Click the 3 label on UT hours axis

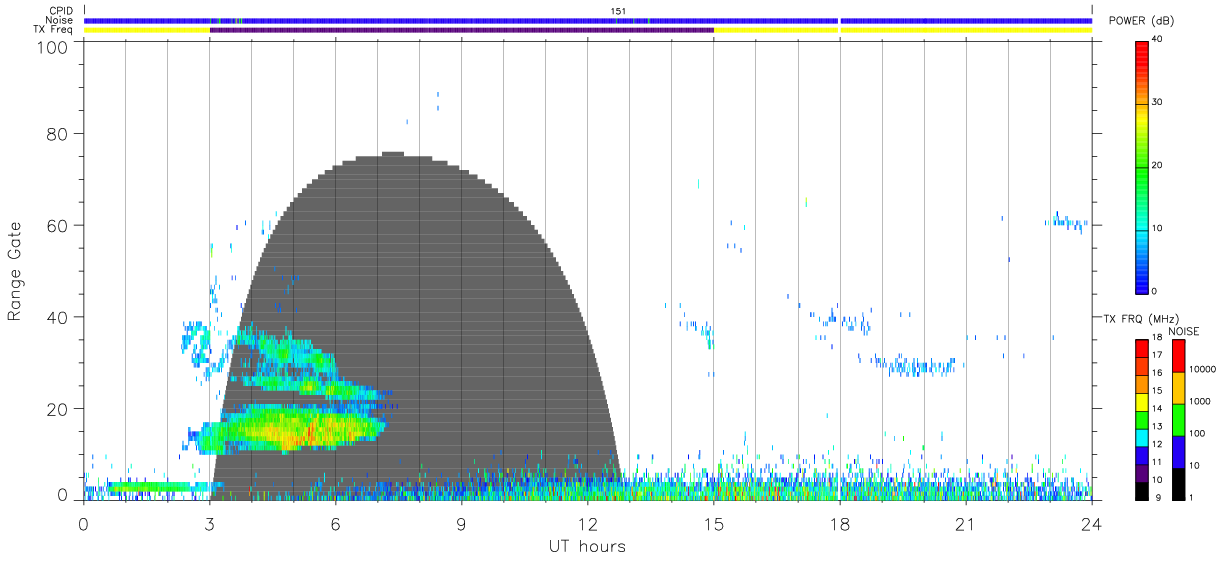coord(210,523)
